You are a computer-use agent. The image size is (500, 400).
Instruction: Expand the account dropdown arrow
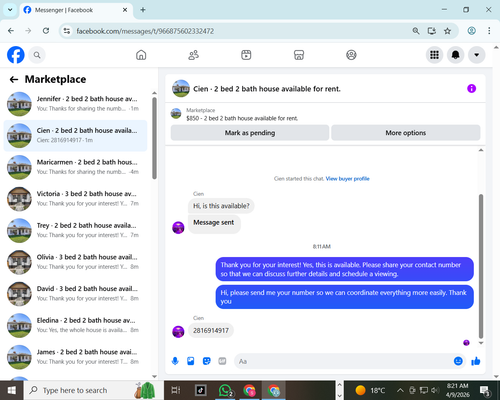pos(477,55)
